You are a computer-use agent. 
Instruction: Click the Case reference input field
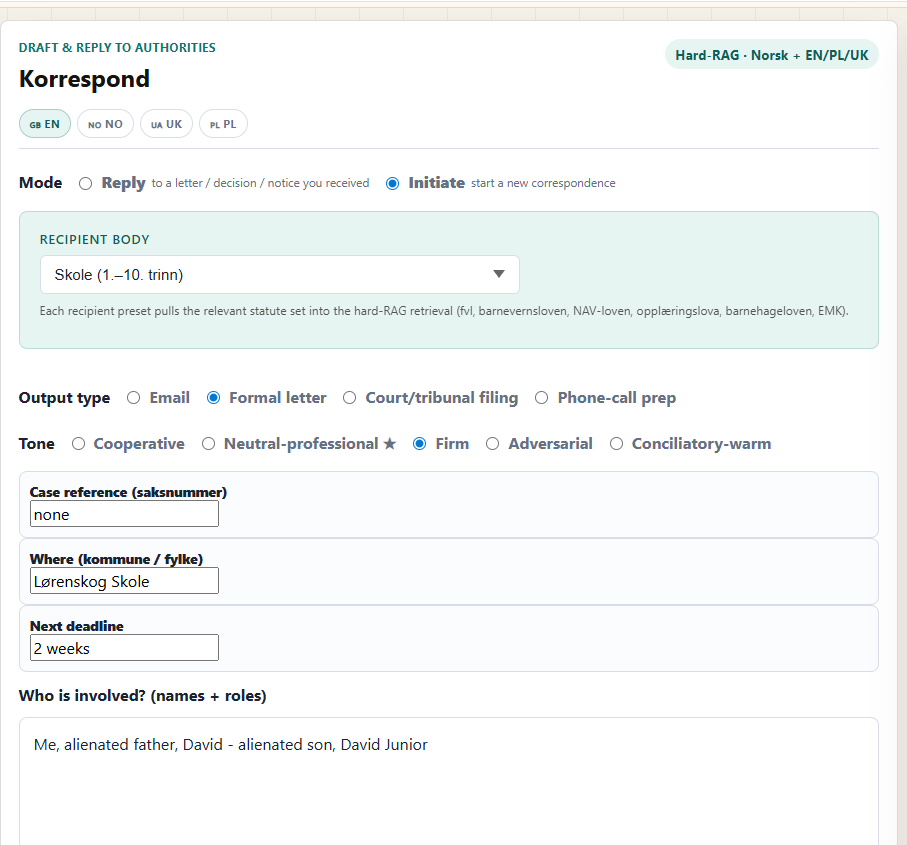[124, 514]
